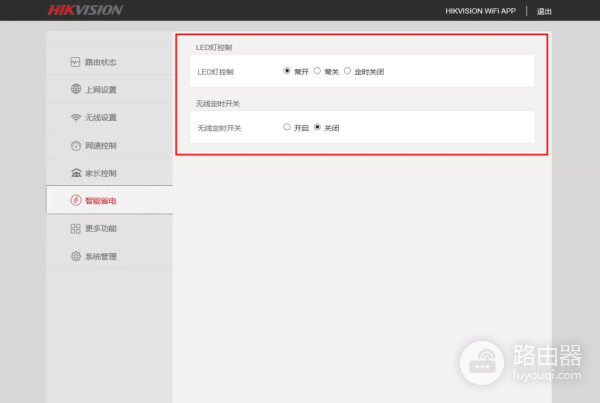The width and height of the screenshot is (600, 403).
Task: Open the HIKVISION WiFi APP link
Action: (x=481, y=11)
